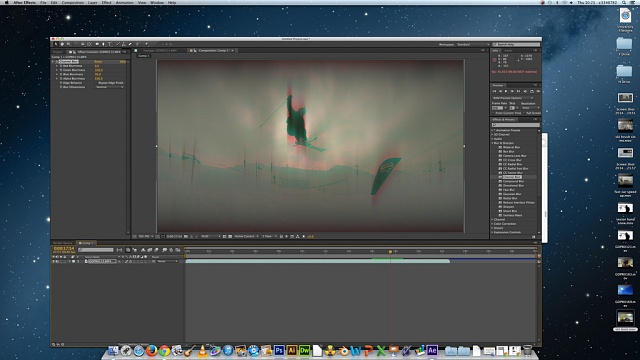The height and width of the screenshot is (360, 640).
Task: Step to next frame in Preview panel
Action: [512, 91]
